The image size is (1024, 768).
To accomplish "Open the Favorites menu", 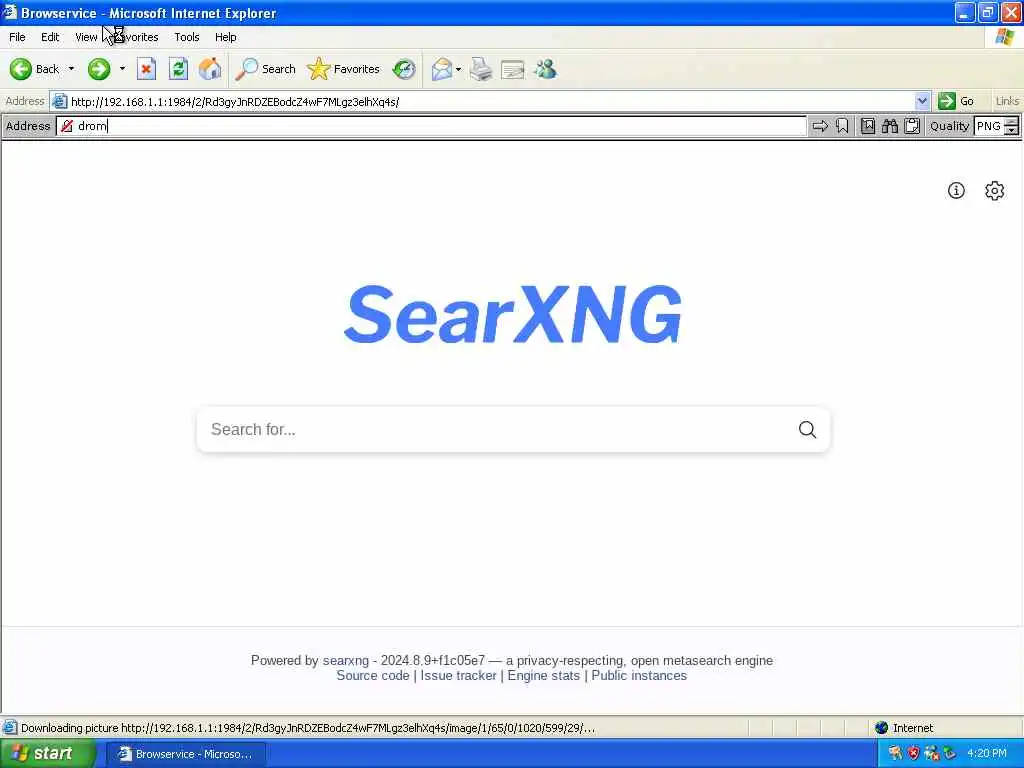I will 136,37.
